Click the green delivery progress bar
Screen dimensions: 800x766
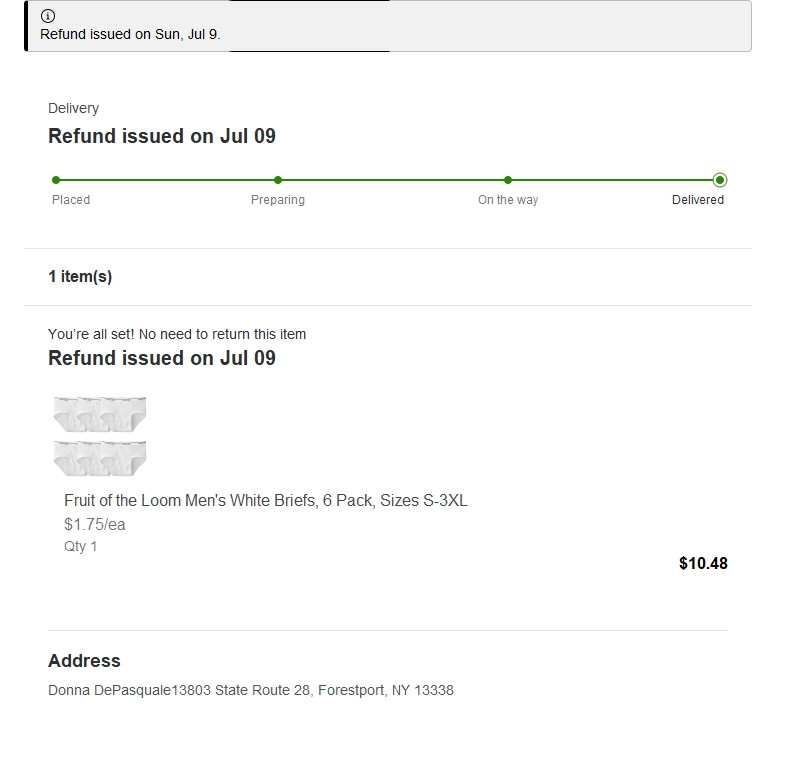pos(390,180)
